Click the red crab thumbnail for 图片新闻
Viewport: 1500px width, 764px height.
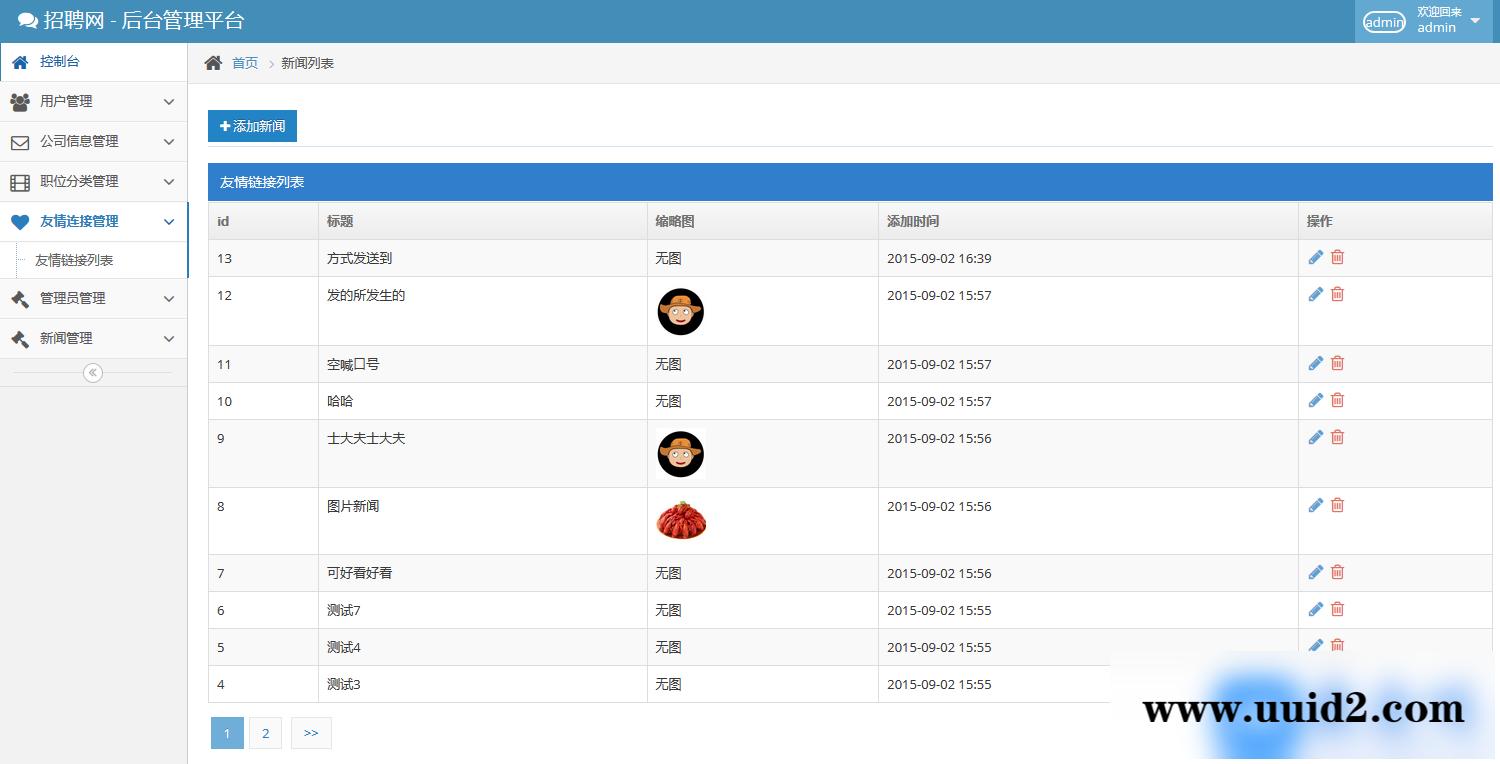681,520
